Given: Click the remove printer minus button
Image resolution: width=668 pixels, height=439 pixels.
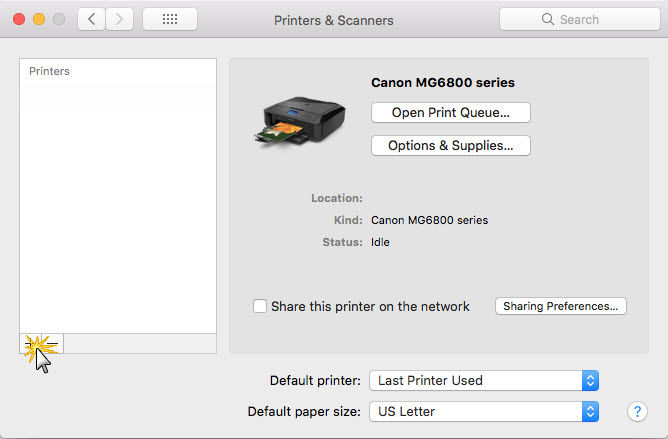Looking at the screenshot, I should [52, 344].
